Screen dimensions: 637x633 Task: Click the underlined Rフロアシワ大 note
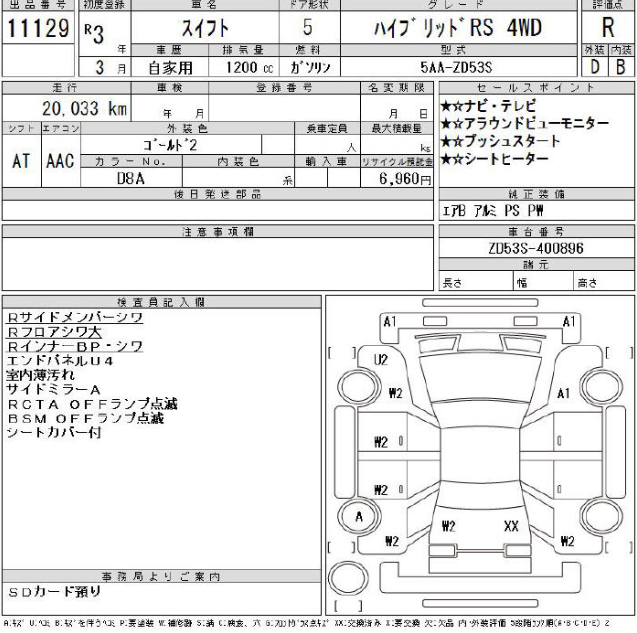click(54, 331)
